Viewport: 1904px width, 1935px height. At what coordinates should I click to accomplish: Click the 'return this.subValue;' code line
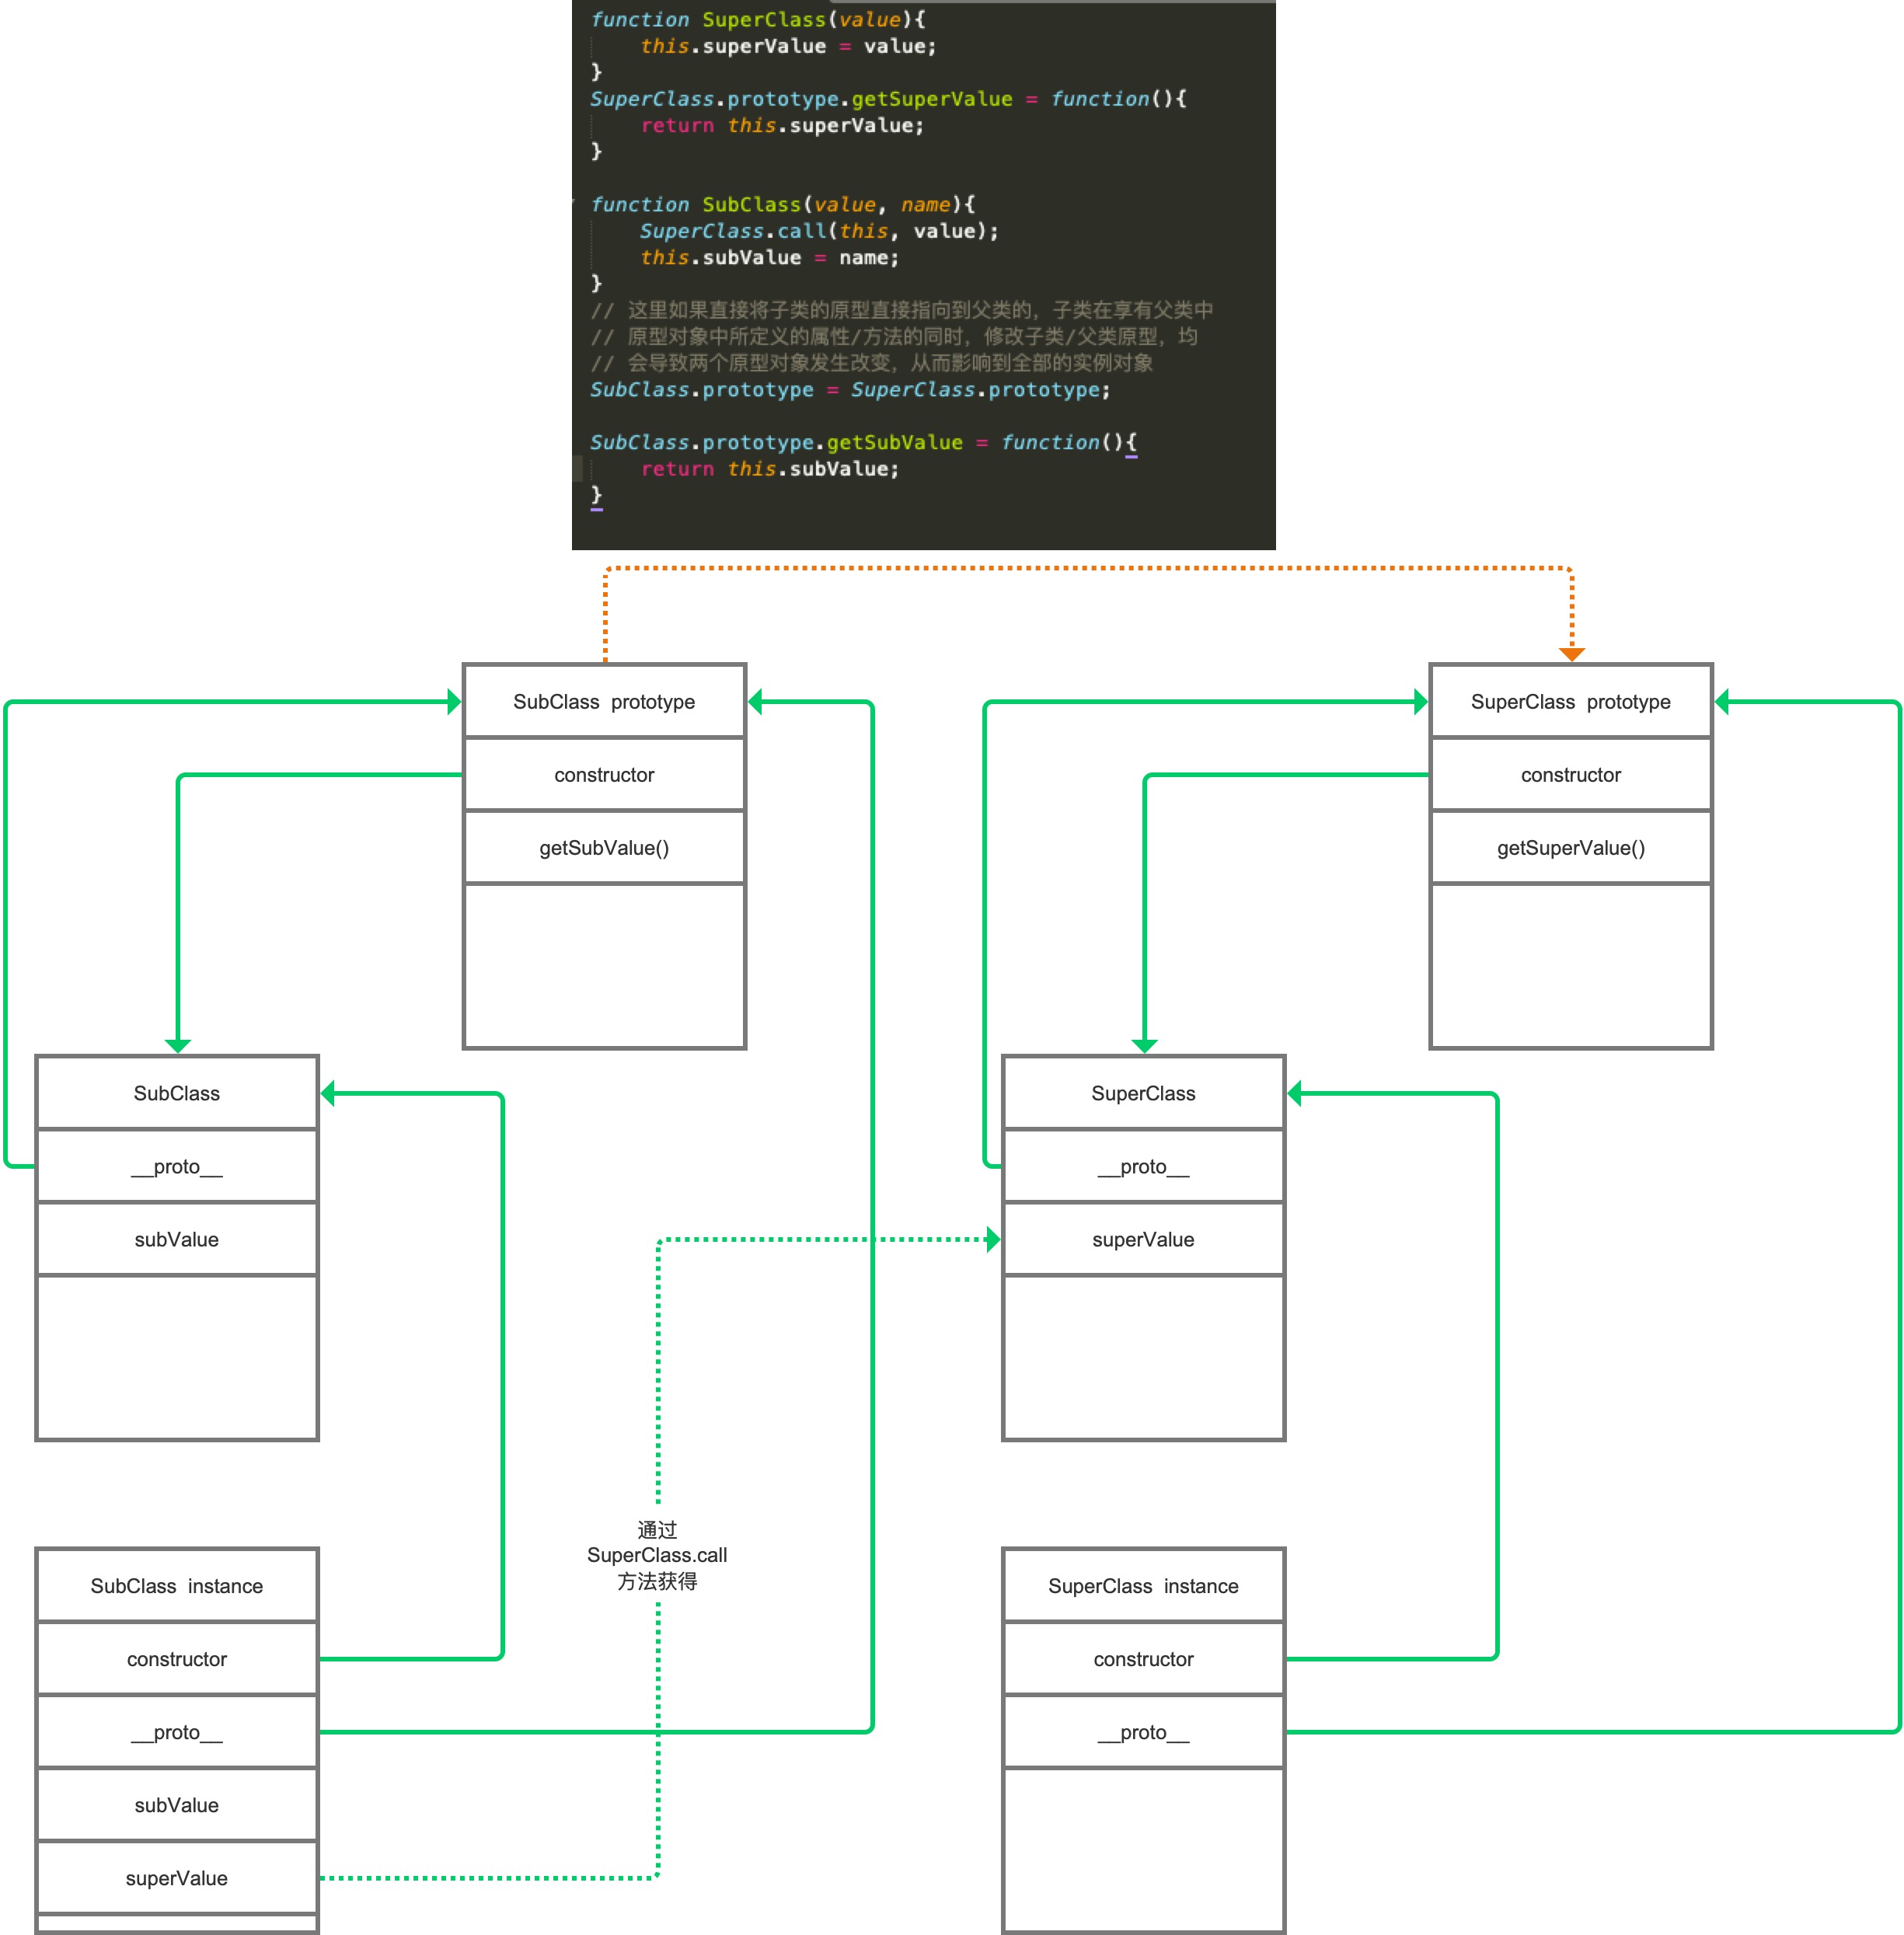coord(770,468)
